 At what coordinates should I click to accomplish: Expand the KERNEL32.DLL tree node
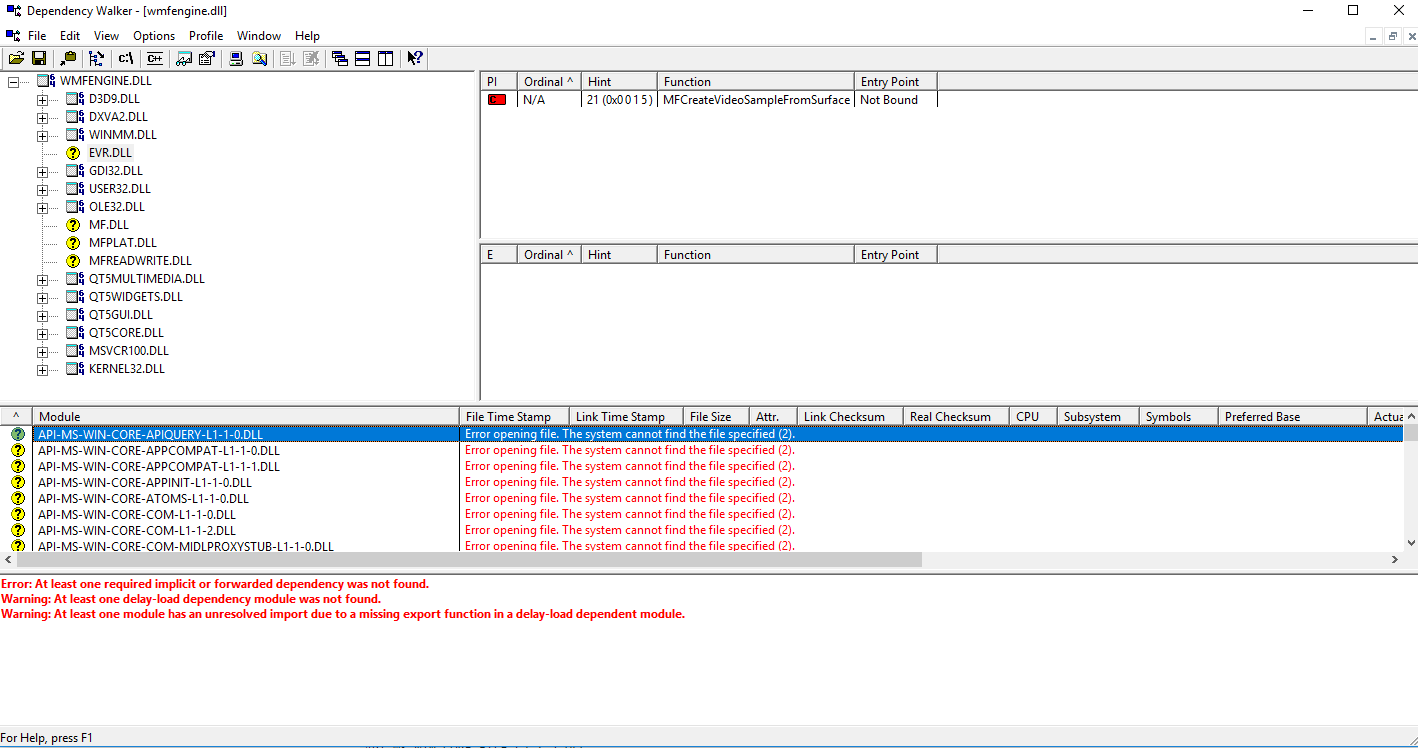click(42, 370)
